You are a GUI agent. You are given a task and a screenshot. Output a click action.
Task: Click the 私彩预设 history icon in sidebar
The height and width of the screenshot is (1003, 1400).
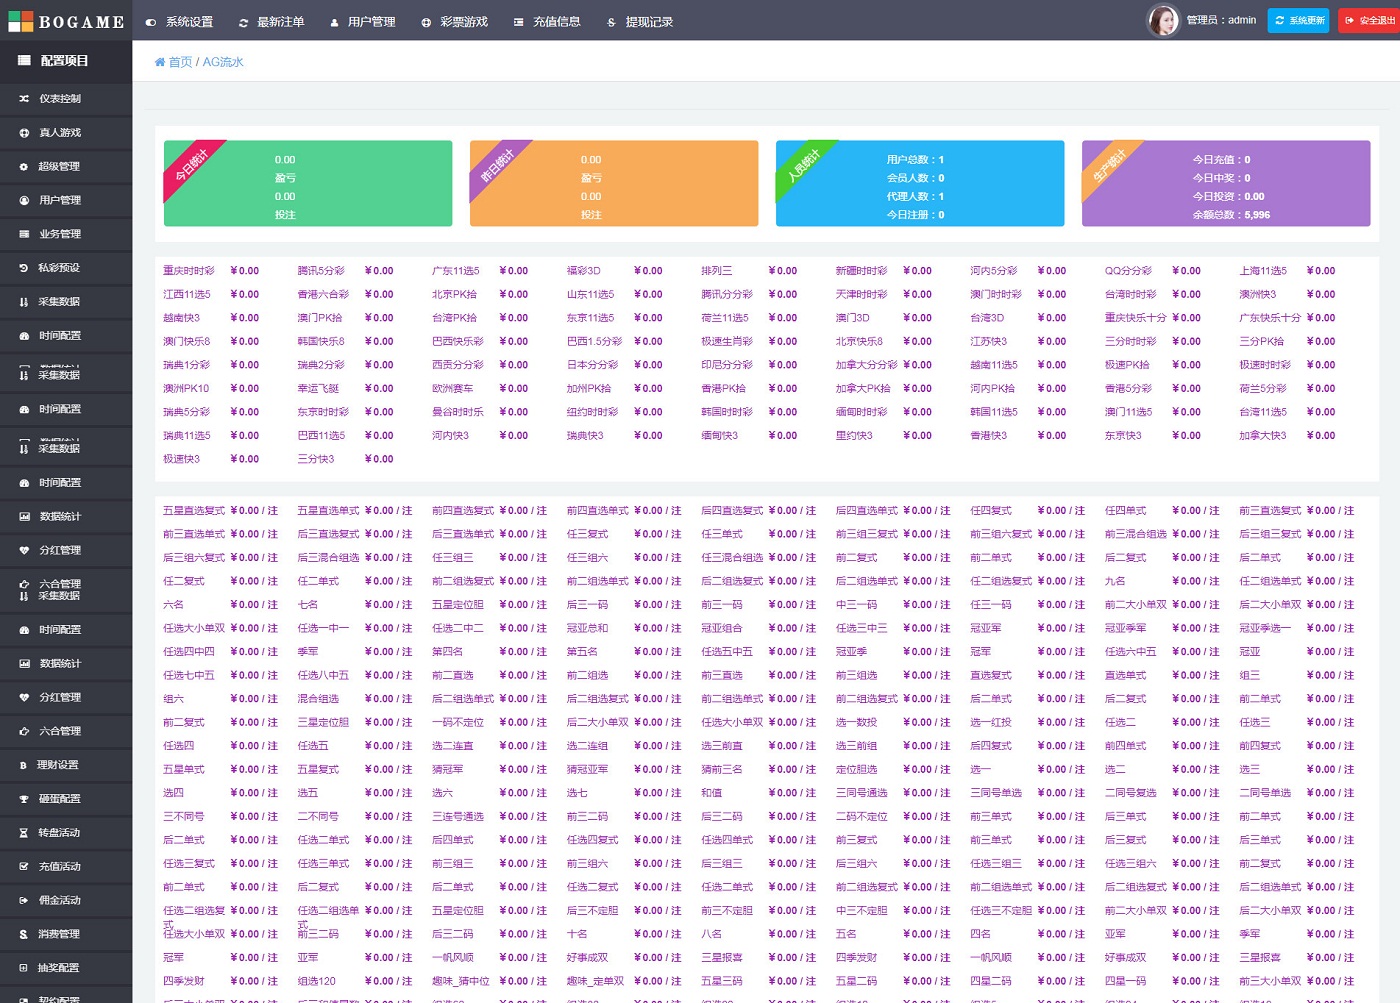[24, 268]
